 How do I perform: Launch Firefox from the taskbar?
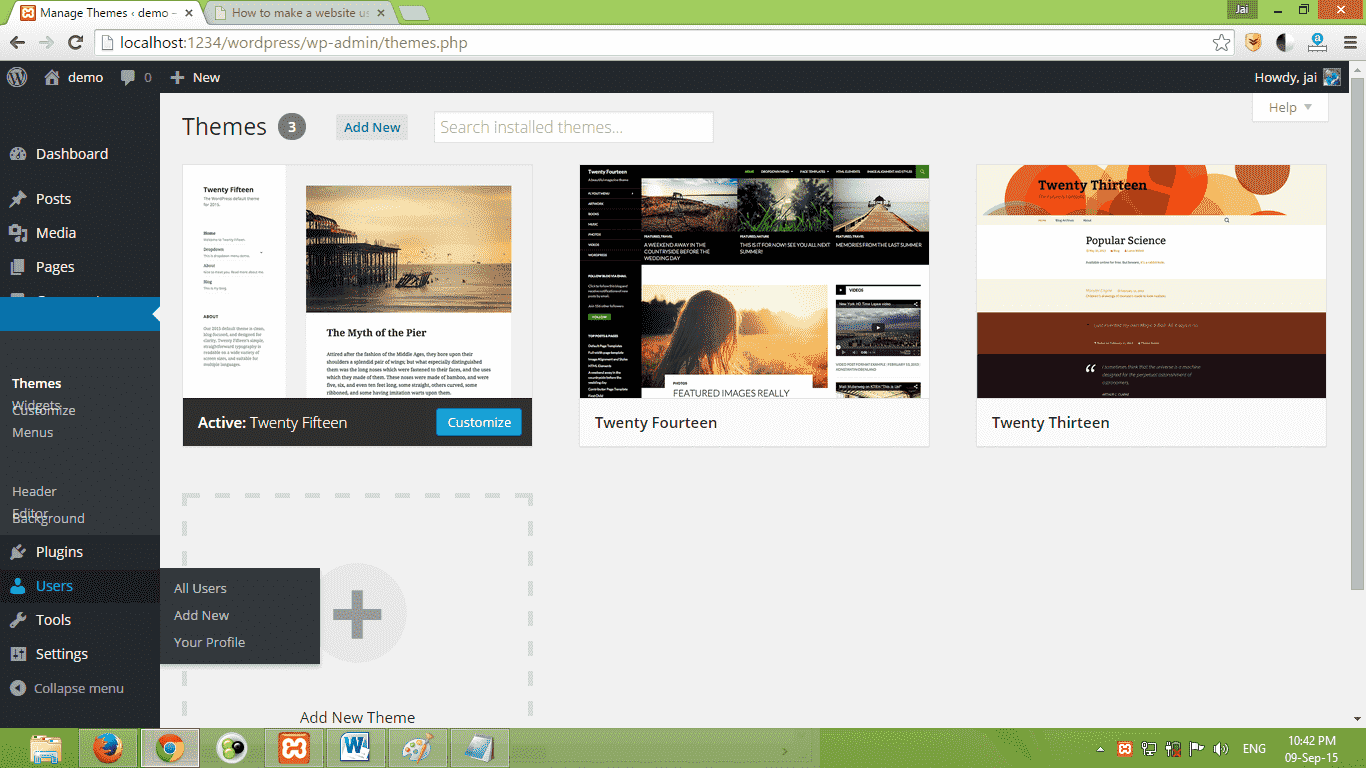pos(108,749)
